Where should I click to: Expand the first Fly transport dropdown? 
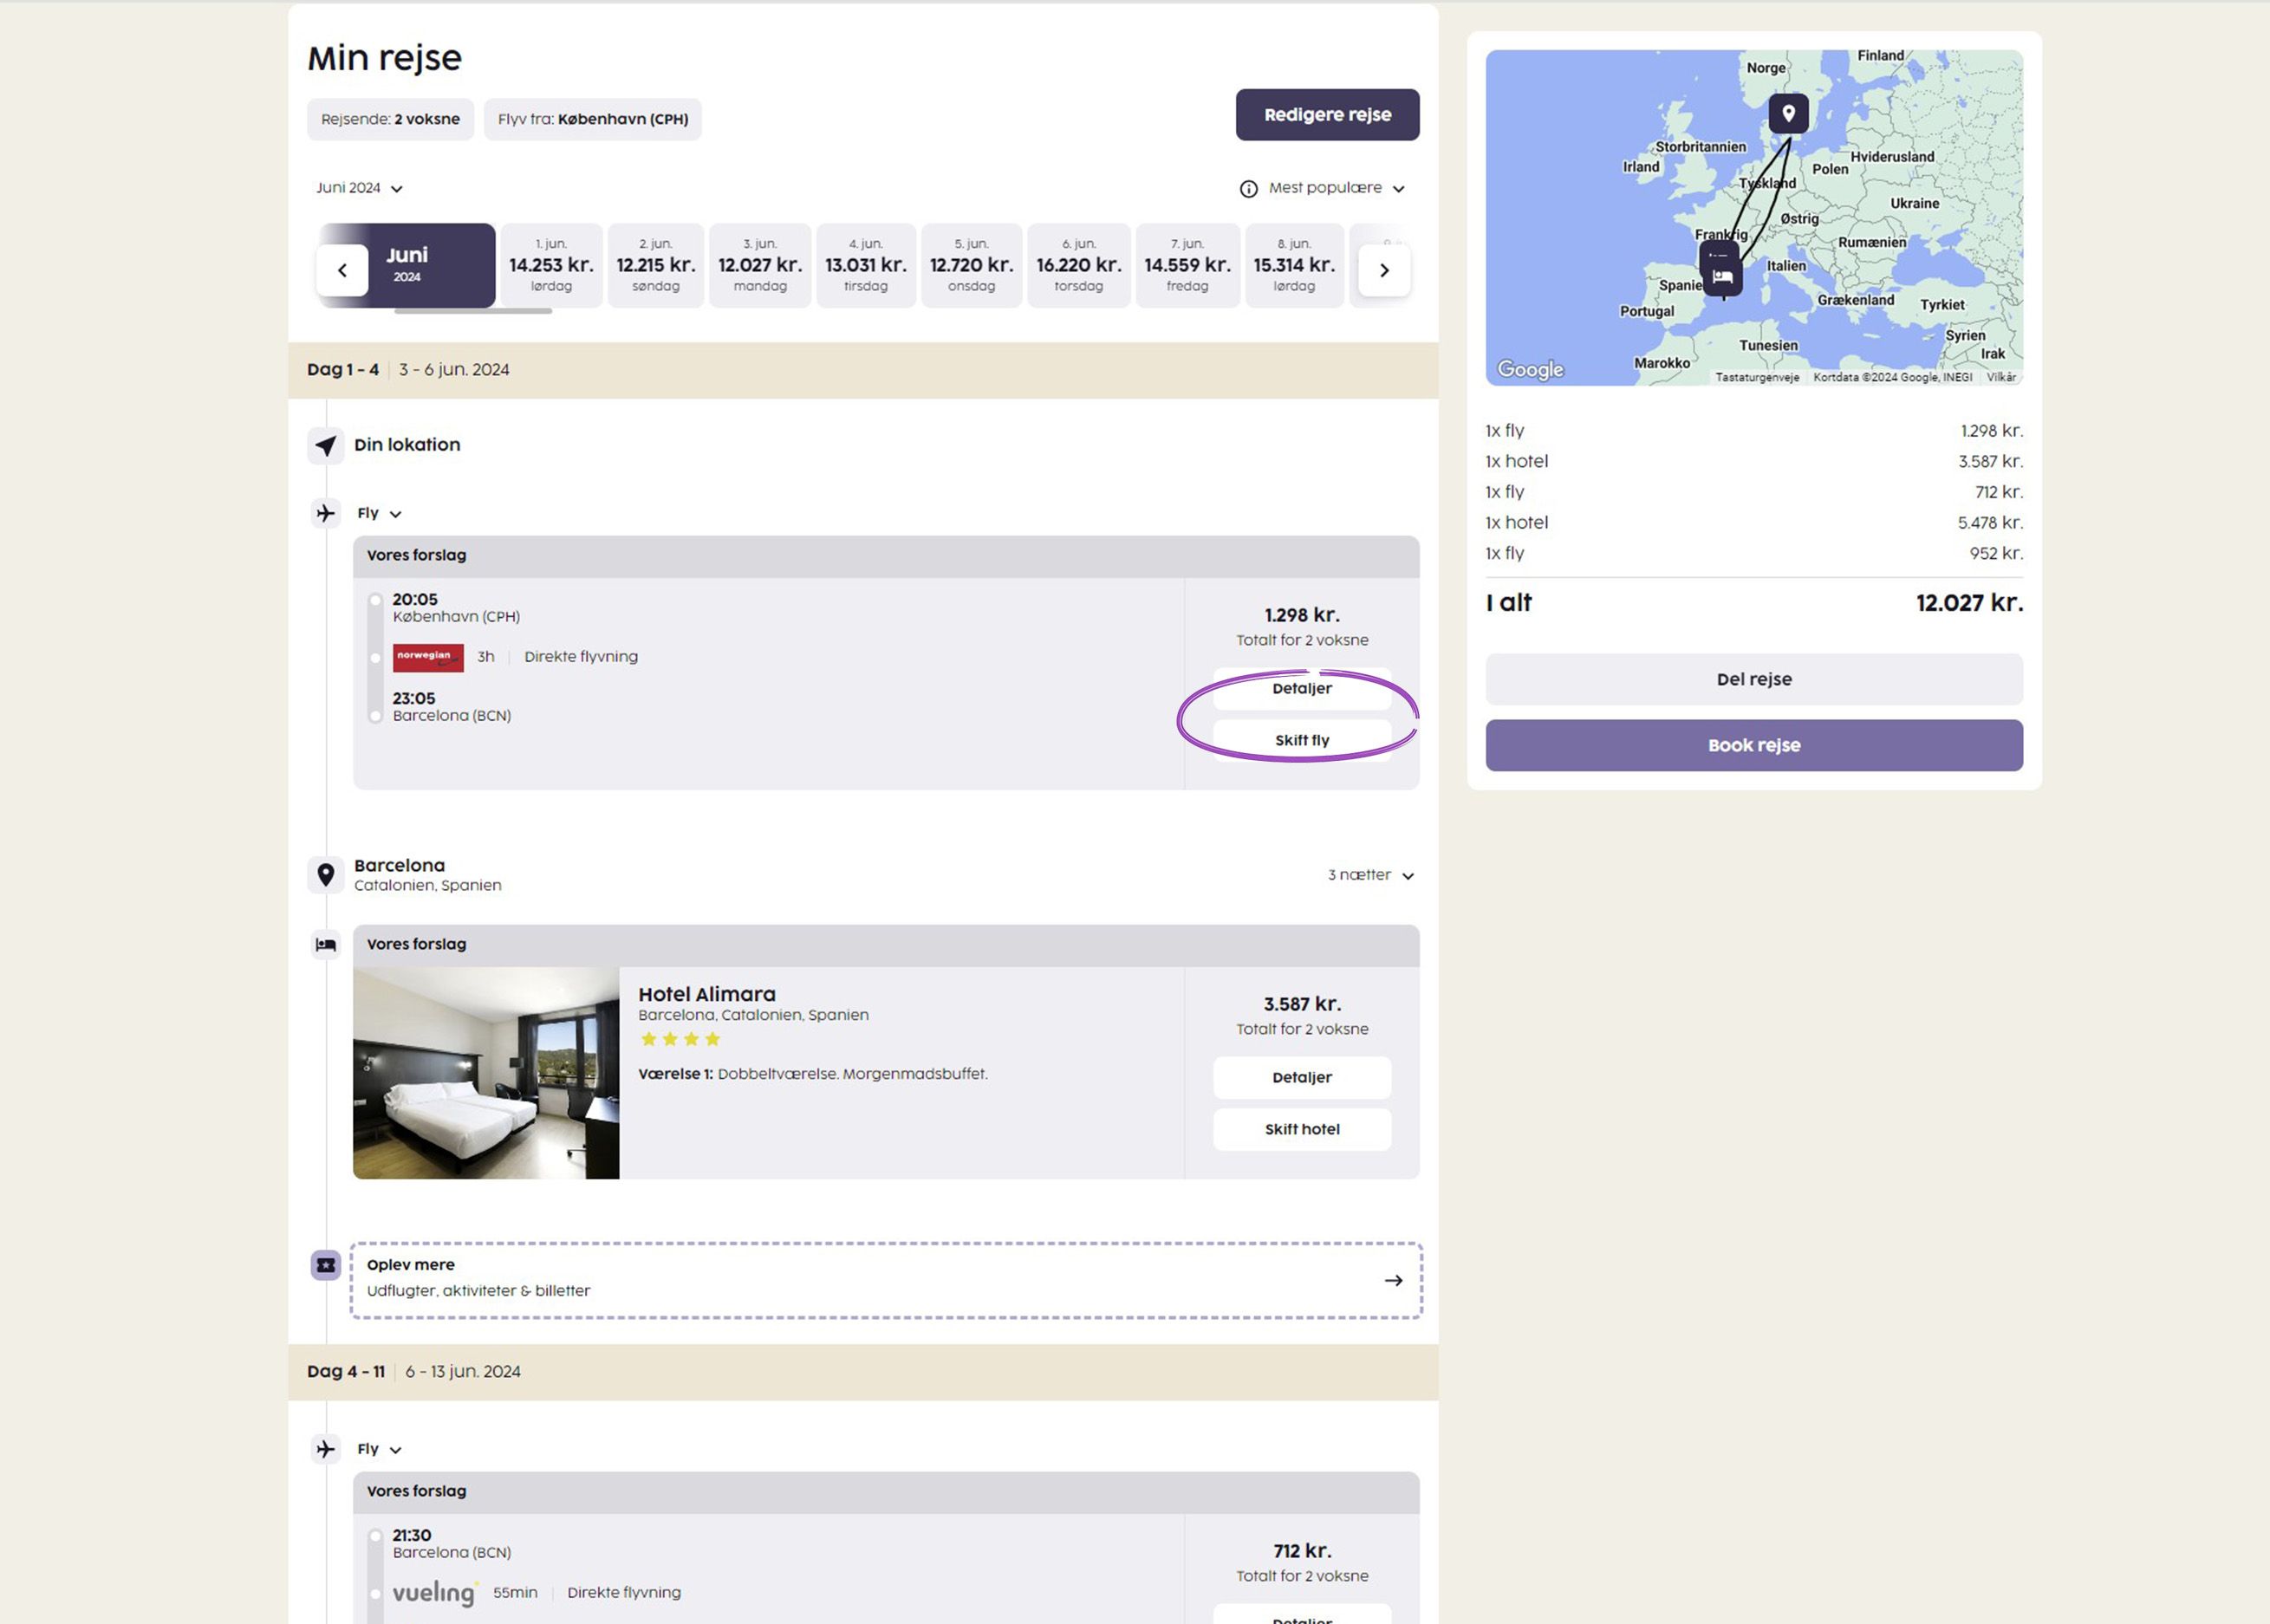tap(379, 513)
